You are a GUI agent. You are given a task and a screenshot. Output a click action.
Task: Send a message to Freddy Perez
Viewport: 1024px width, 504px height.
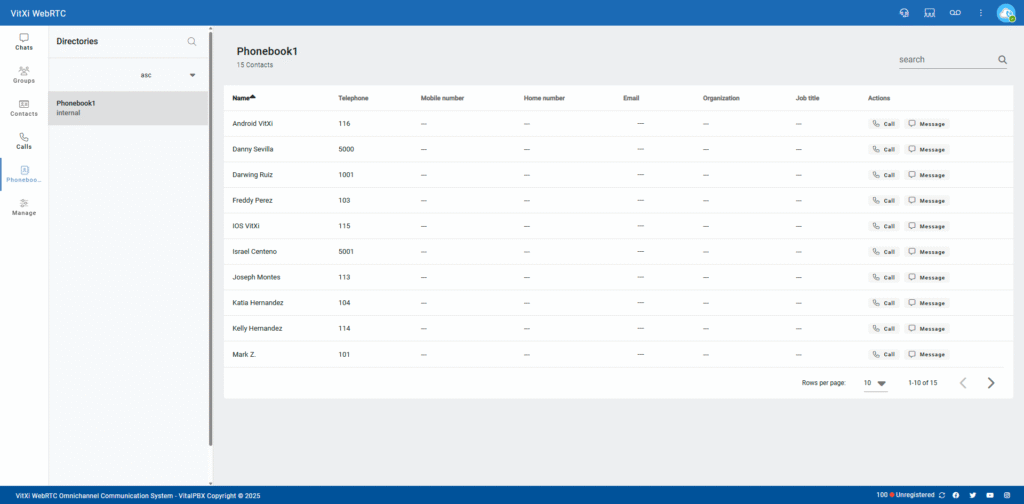click(x=927, y=200)
